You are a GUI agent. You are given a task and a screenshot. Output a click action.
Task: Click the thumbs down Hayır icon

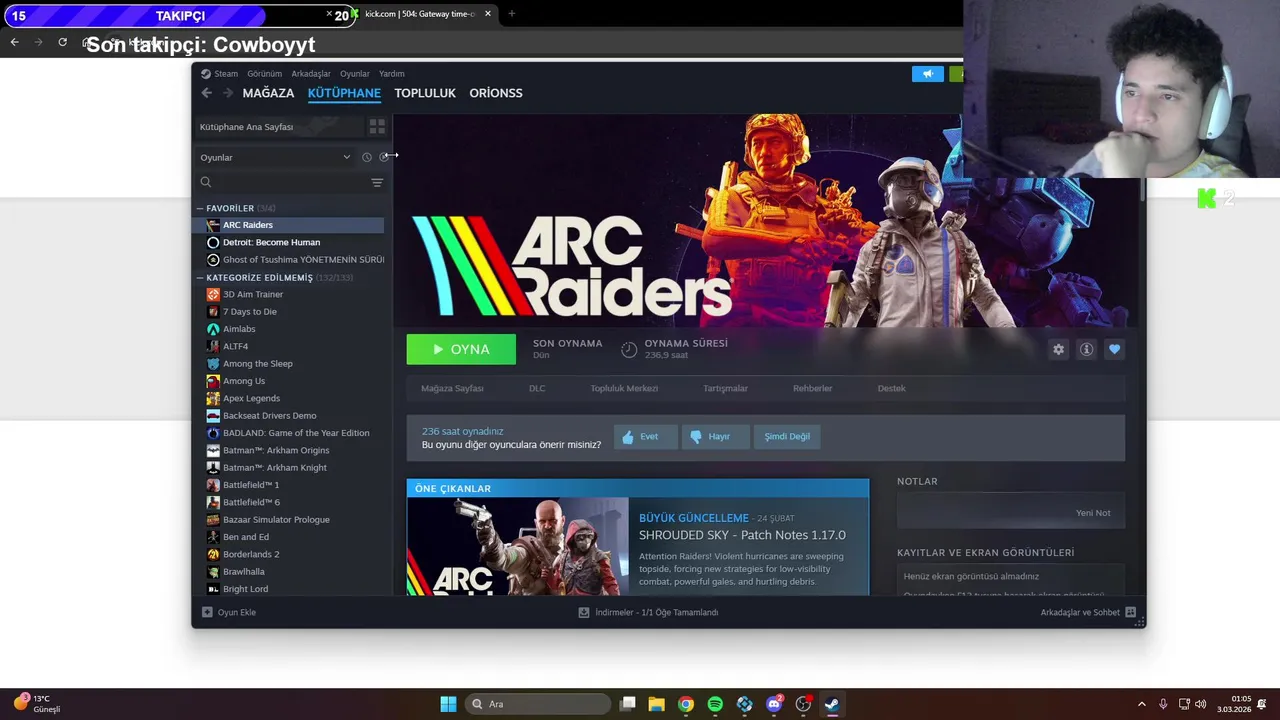696,437
